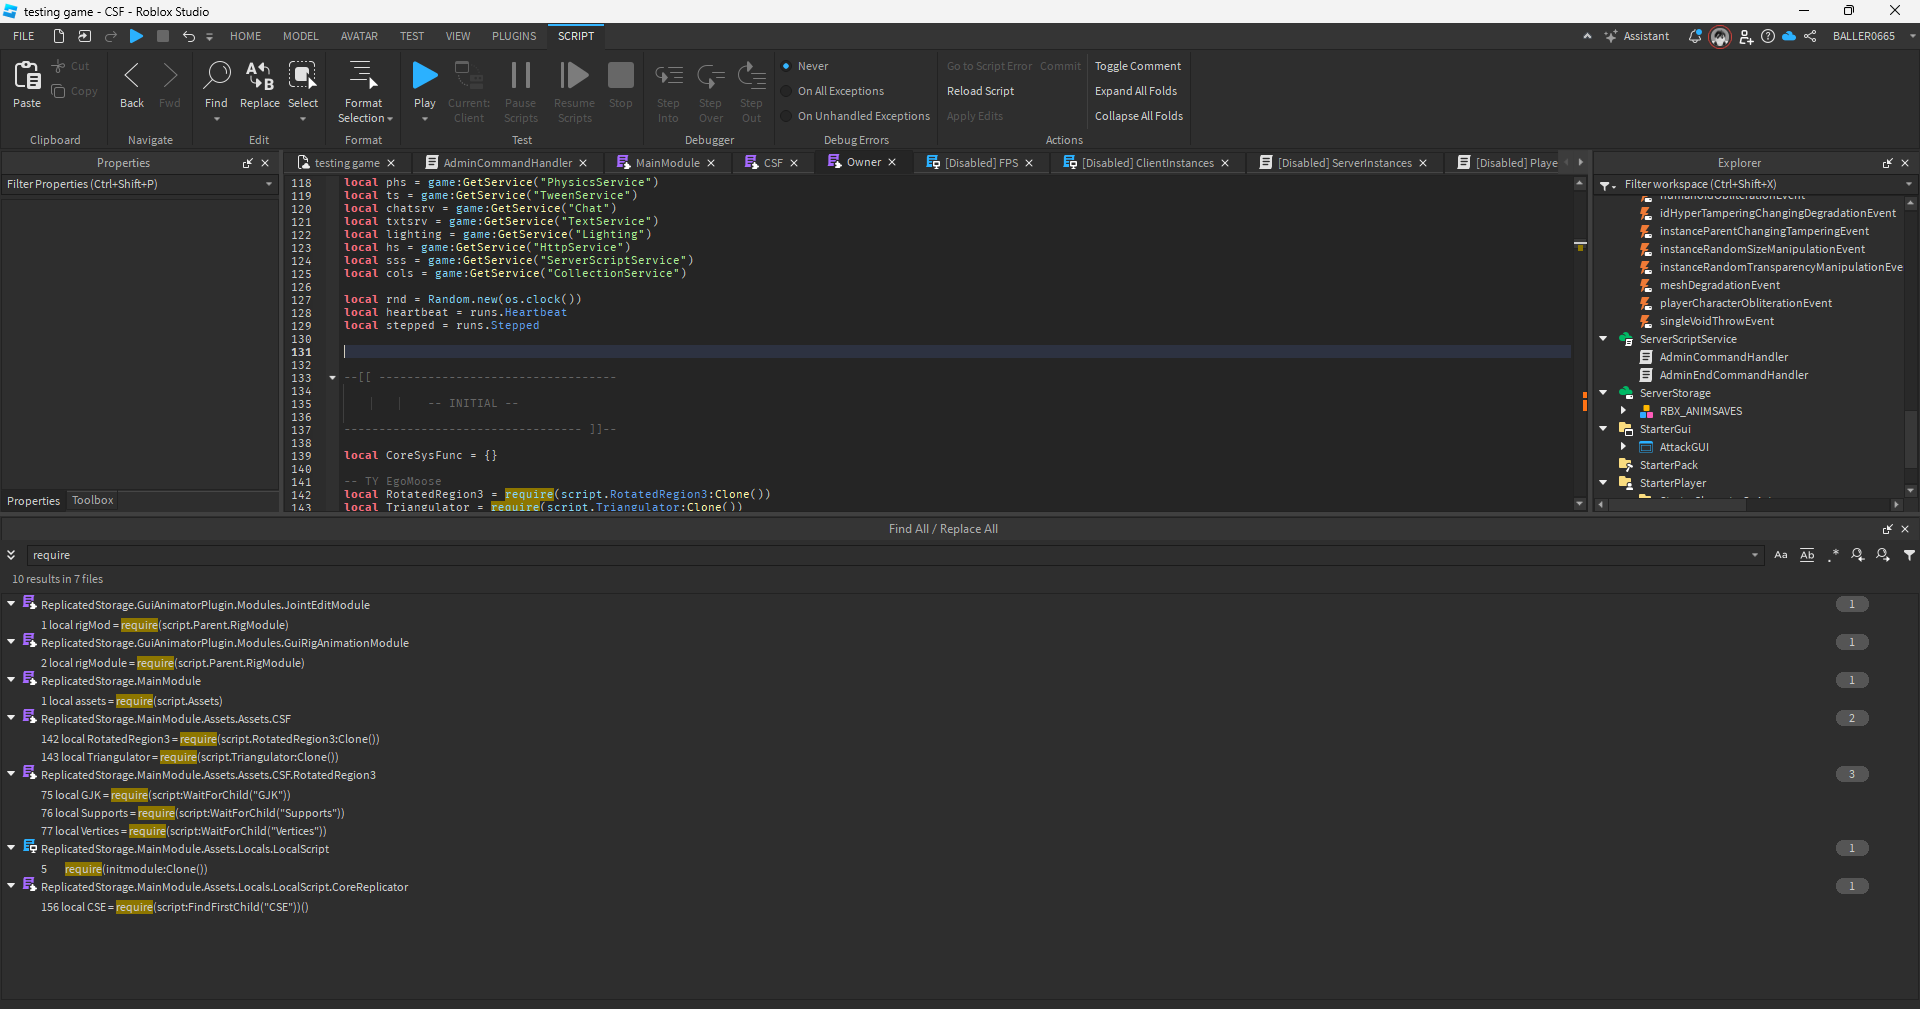1920x1009 pixels.
Task: Switch to the Toolbox tab
Action: tap(92, 500)
